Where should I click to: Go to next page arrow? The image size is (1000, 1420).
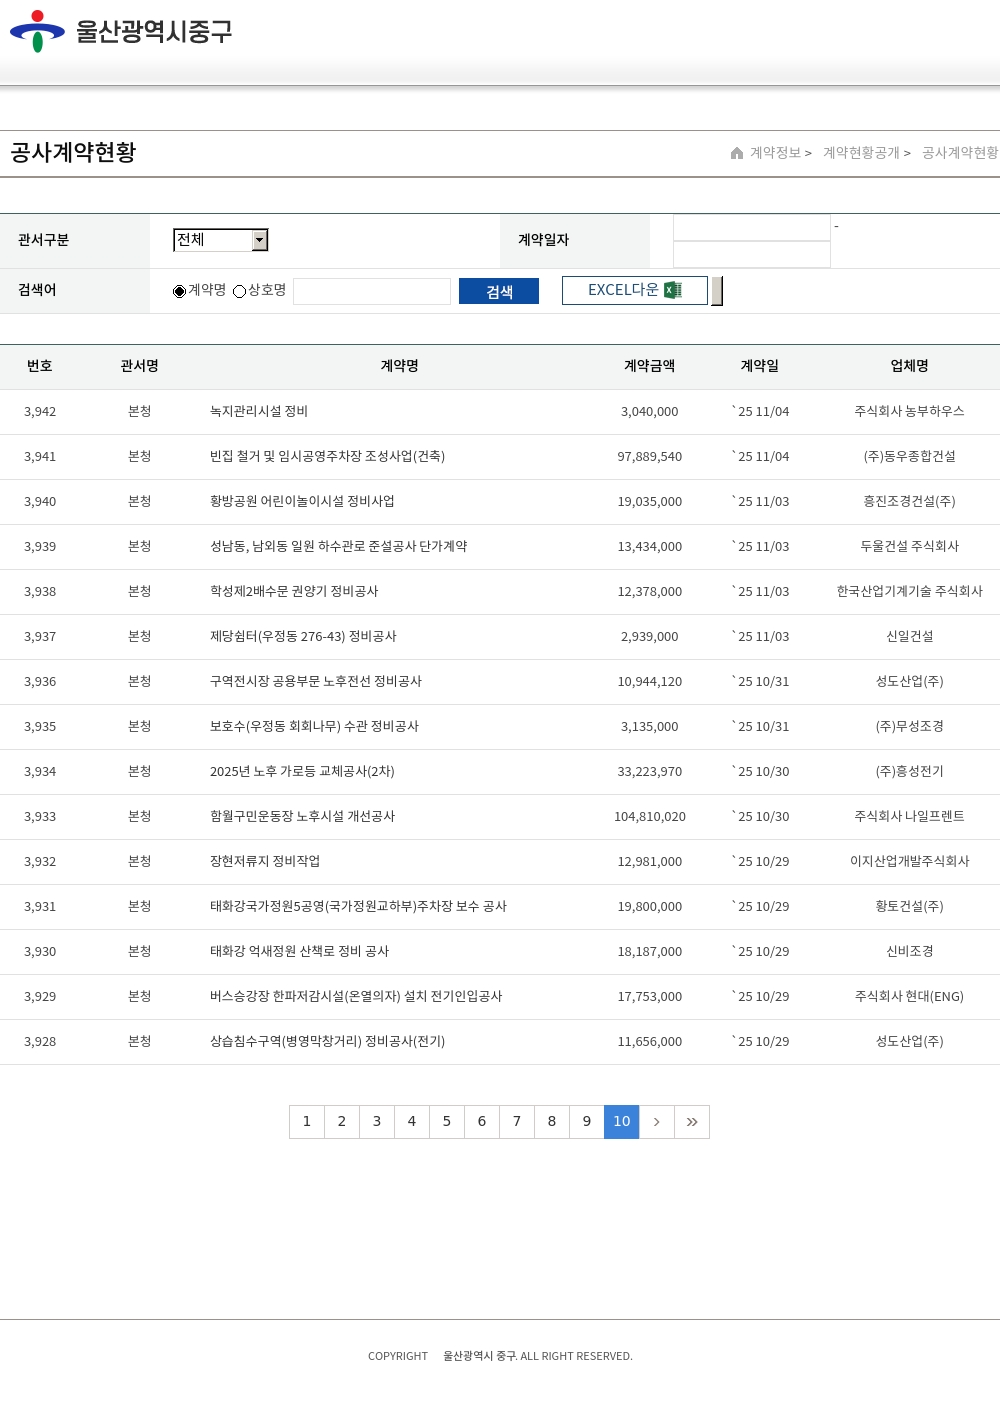click(x=657, y=1122)
